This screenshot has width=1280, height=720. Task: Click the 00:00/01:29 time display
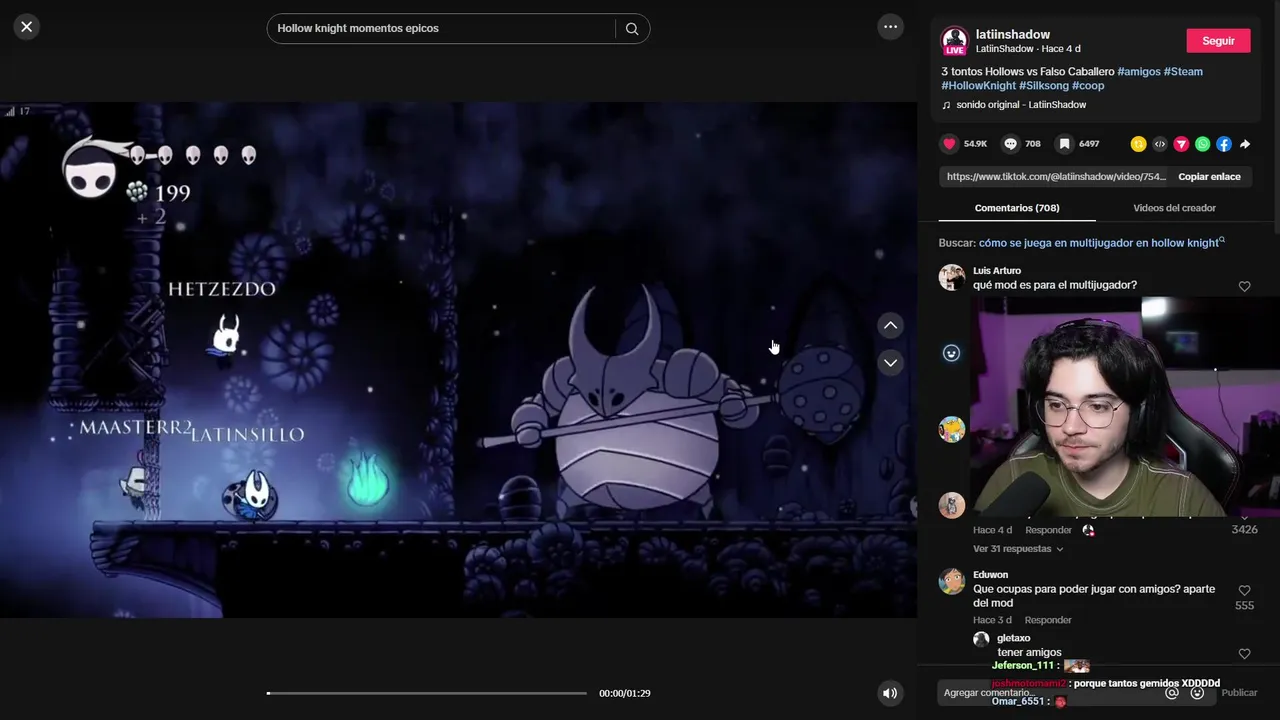pyautogui.click(x=624, y=693)
